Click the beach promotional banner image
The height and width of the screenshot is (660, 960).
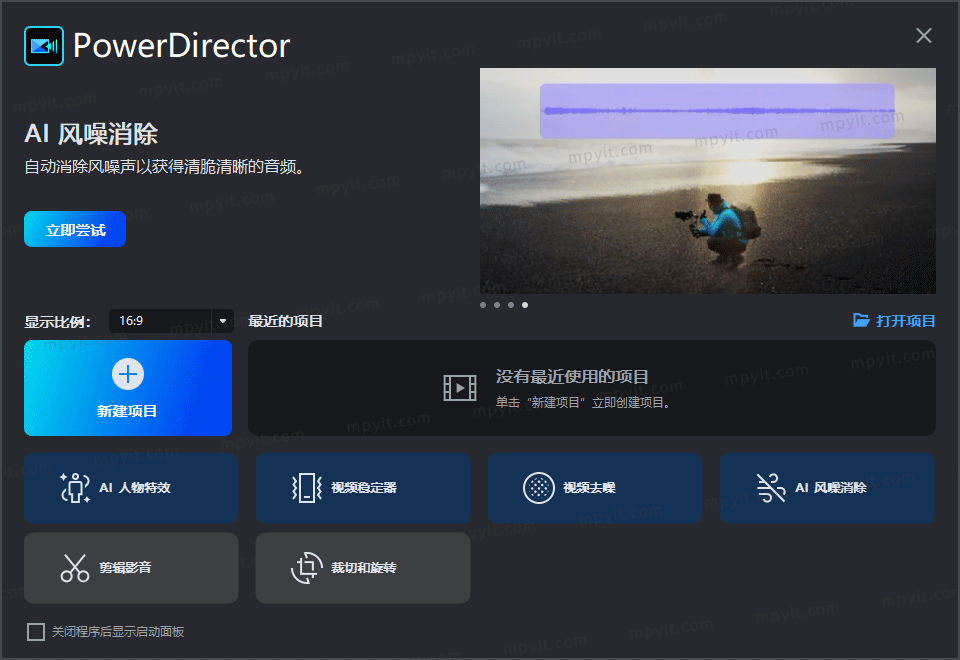pos(708,181)
